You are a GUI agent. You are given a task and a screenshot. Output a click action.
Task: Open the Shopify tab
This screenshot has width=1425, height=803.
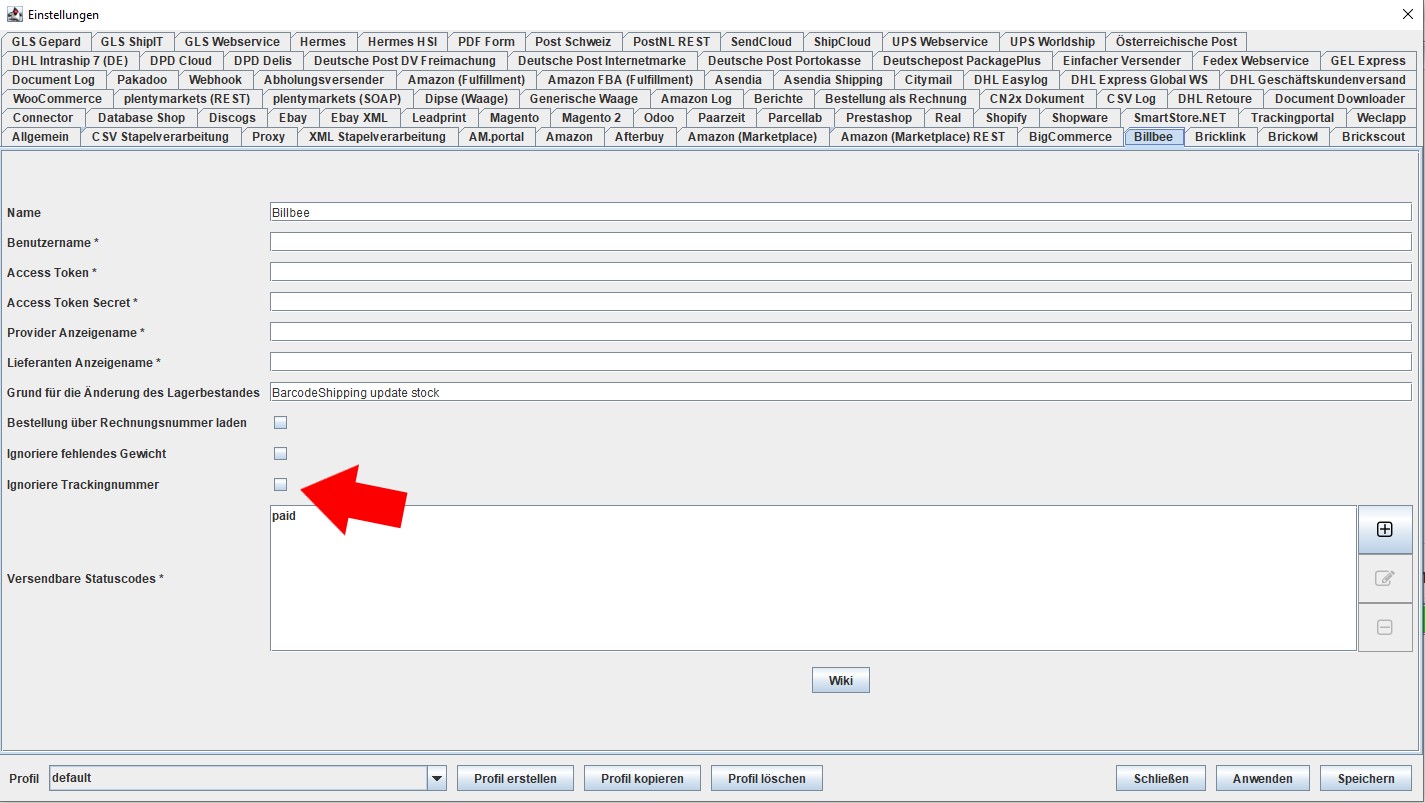point(1006,118)
